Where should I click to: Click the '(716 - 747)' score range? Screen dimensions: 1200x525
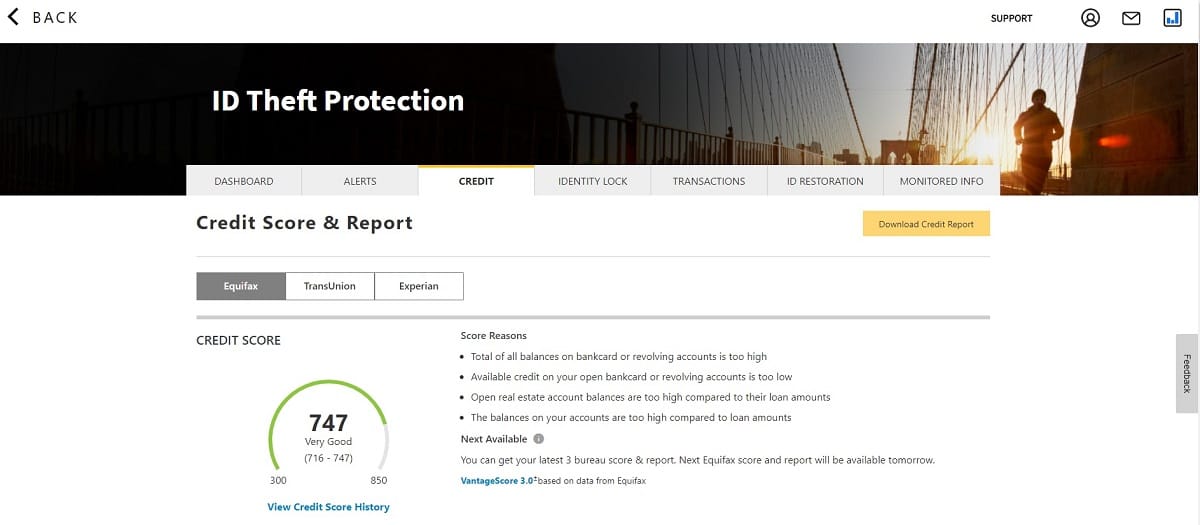pyautogui.click(x=328, y=458)
